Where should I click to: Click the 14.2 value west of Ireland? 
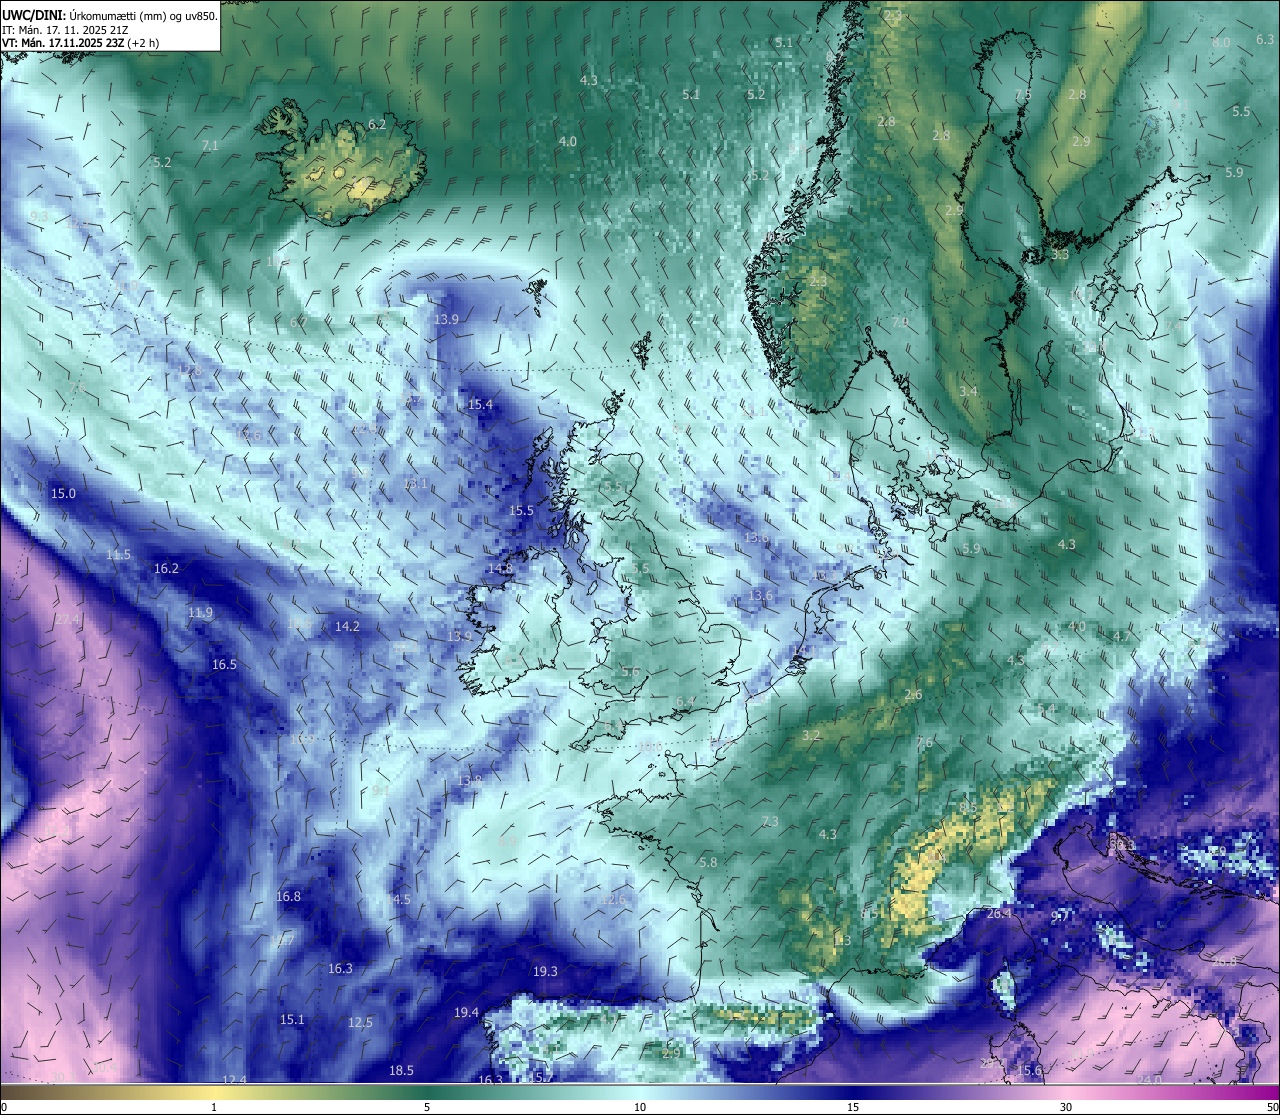pos(347,626)
